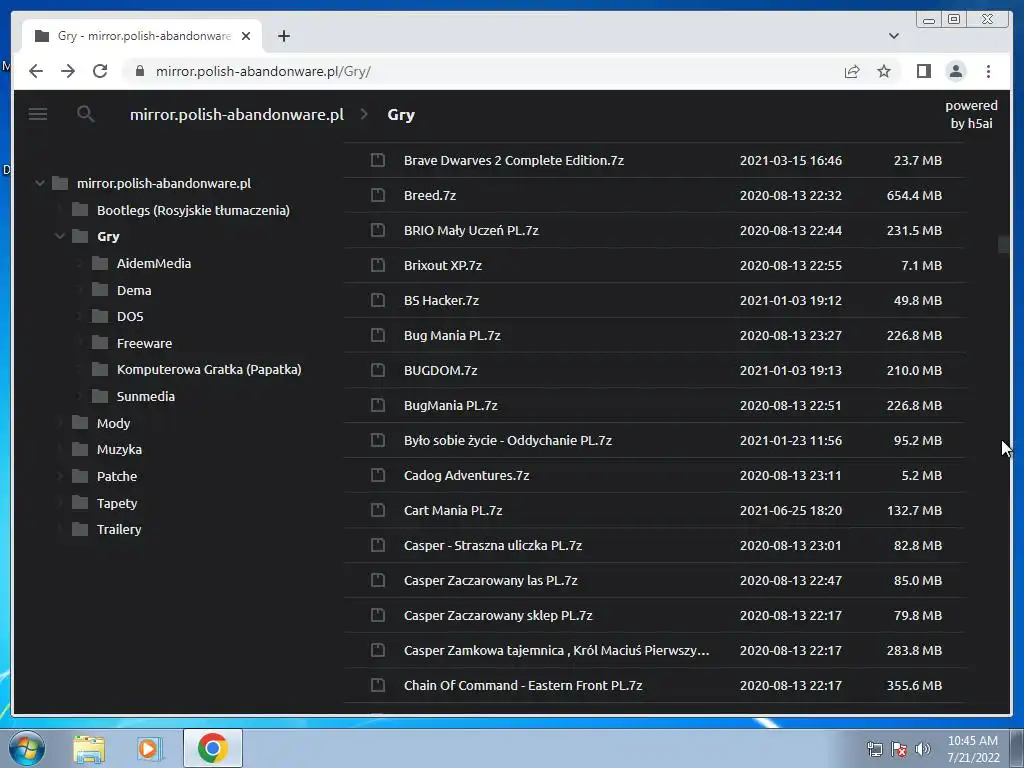This screenshot has height=768, width=1024.
Task: Click the Mody folder icon
Action: coord(80,423)
